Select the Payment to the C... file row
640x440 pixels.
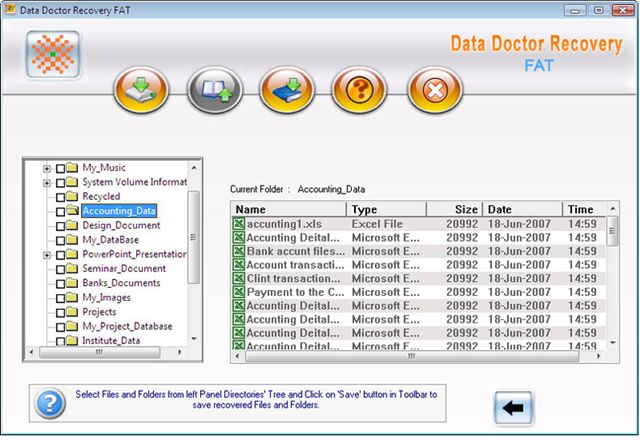tap(419, 292)
